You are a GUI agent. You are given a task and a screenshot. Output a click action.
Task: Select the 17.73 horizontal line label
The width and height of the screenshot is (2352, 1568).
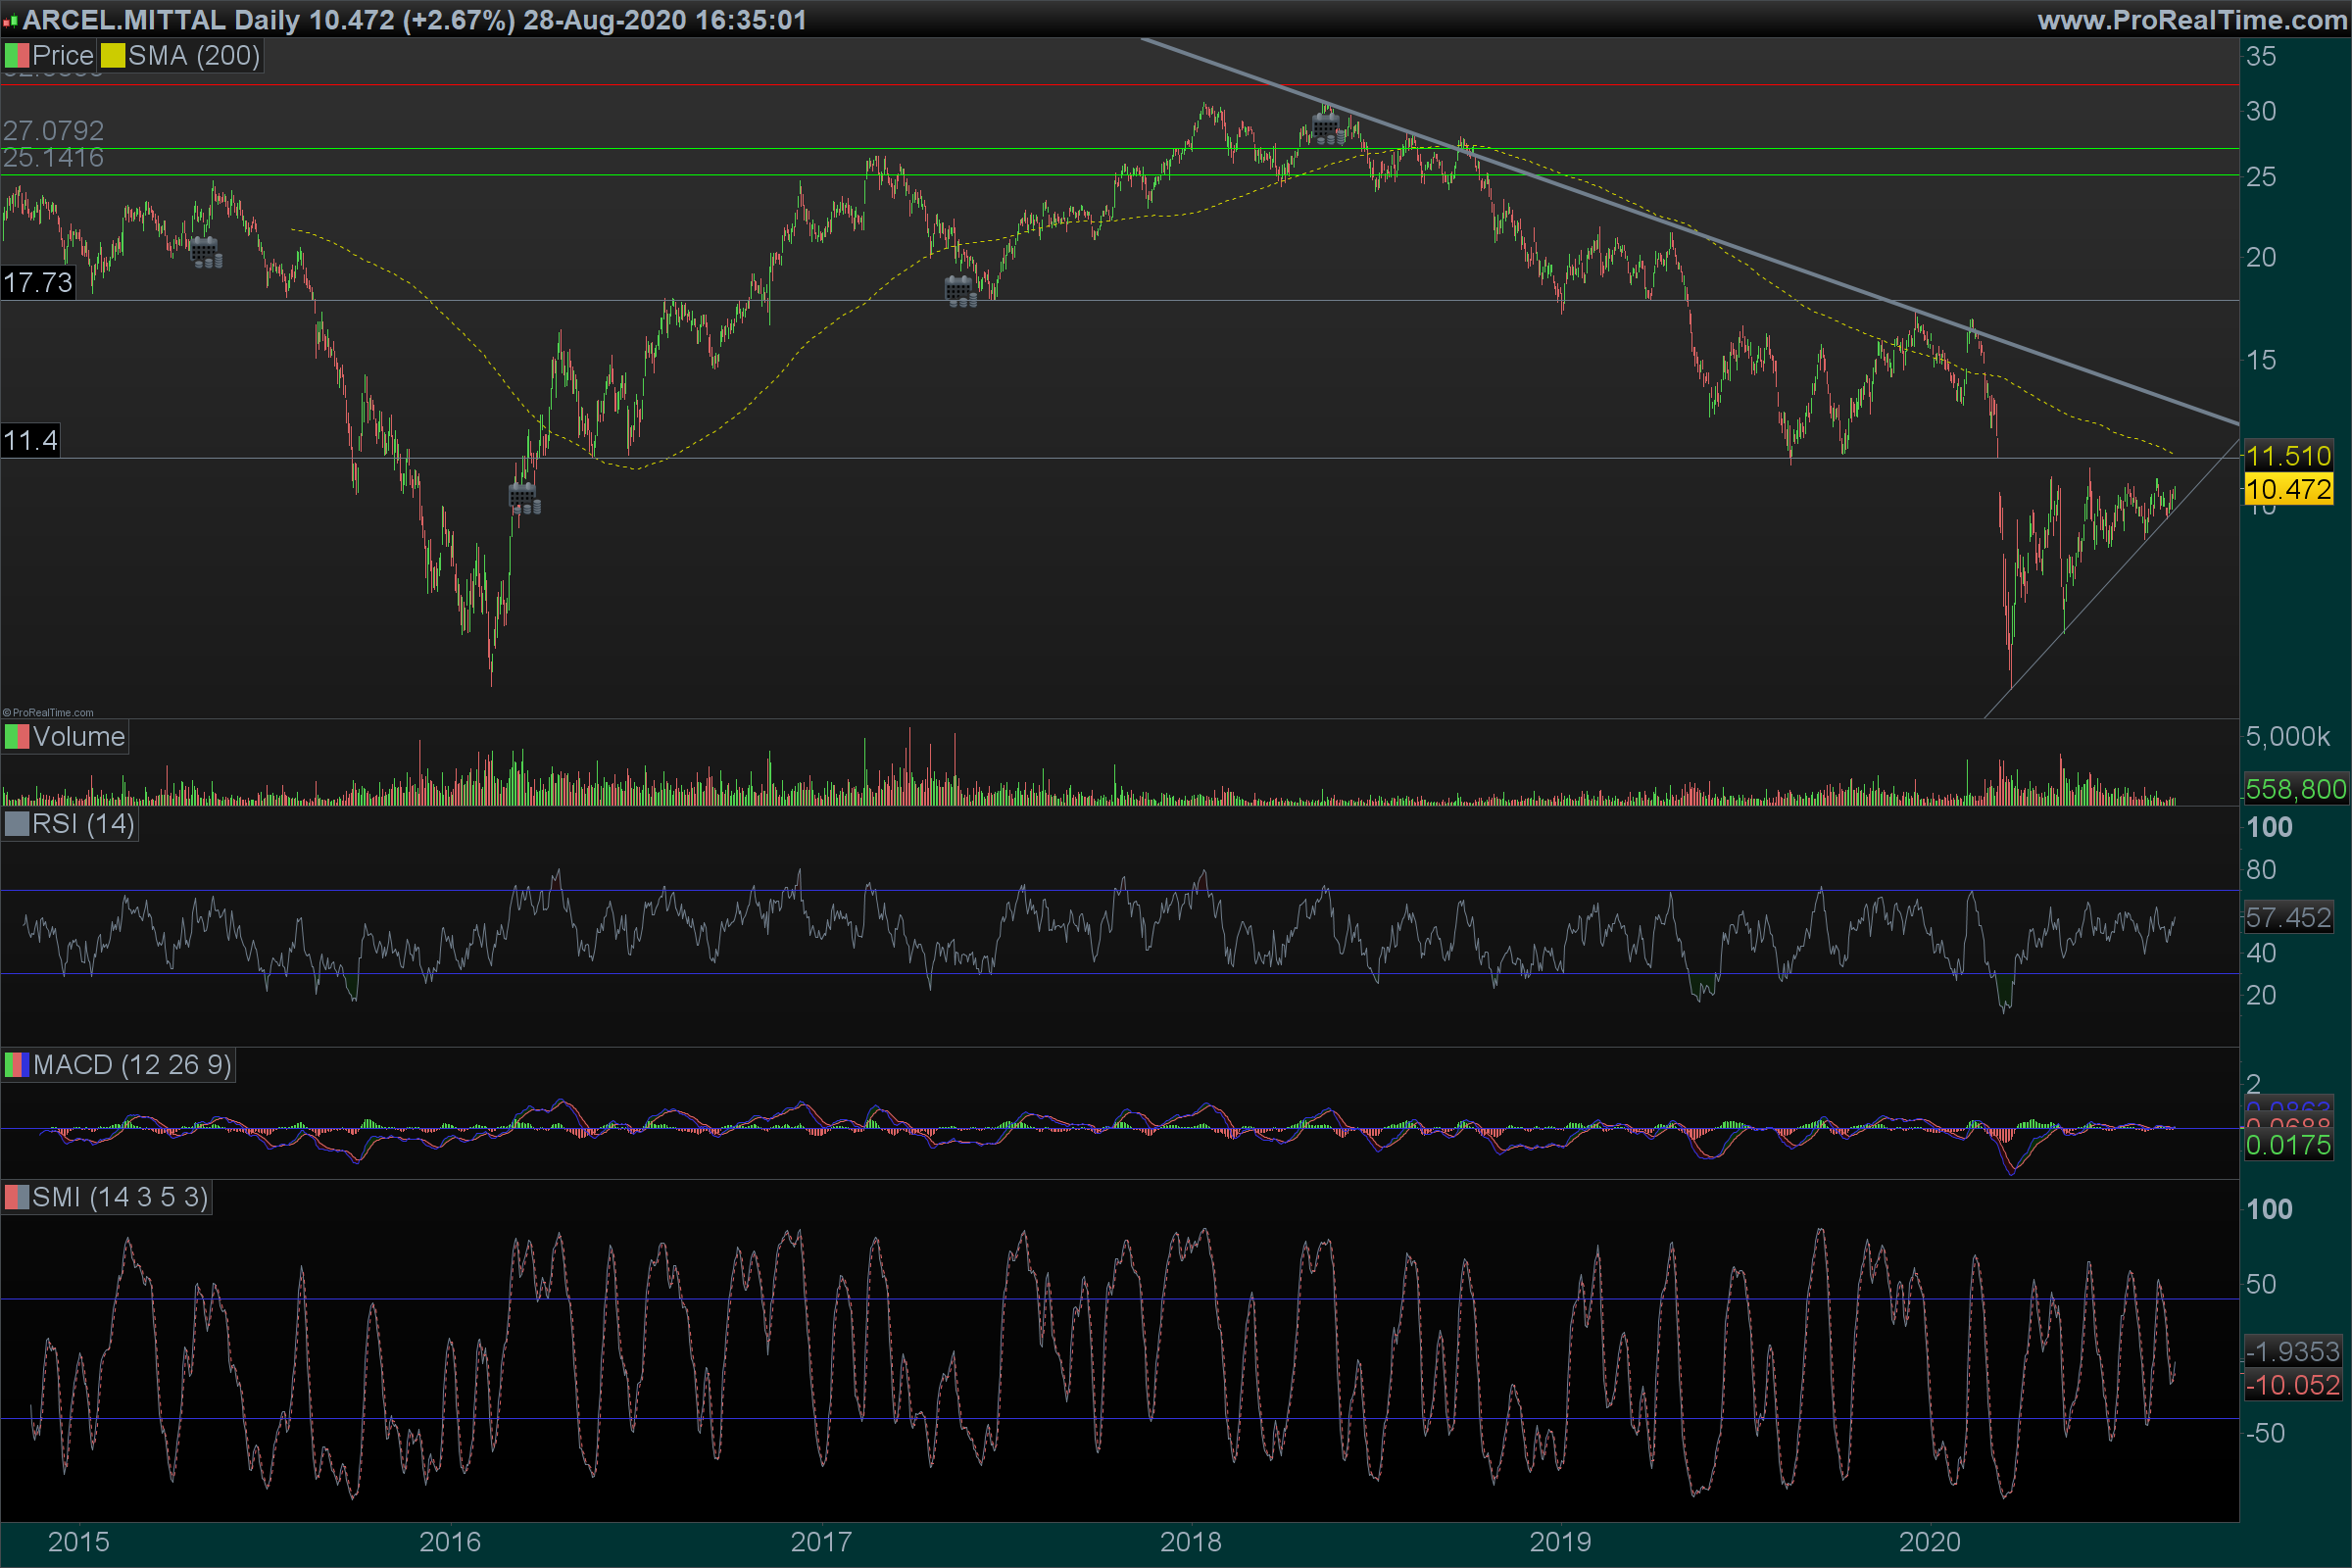point(38,283)
